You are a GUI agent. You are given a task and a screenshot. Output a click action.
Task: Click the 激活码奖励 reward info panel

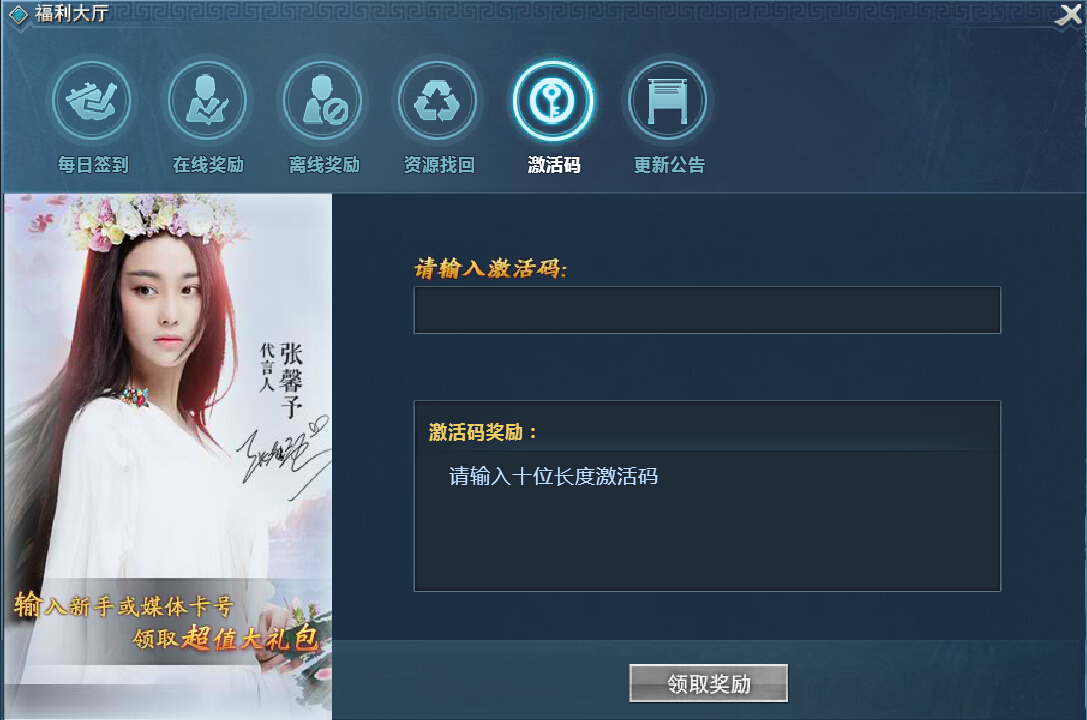pyautogui.click(x=707, y=495)
